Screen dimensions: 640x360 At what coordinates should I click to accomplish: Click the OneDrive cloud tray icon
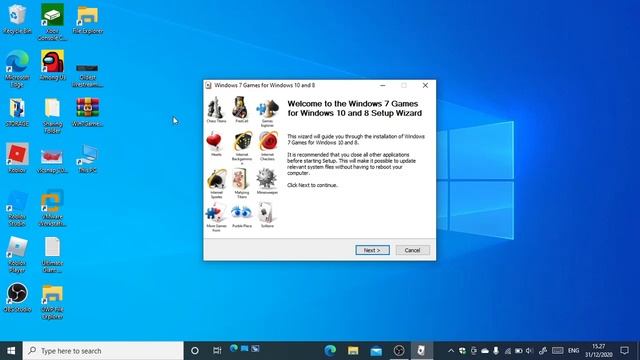[485, 351]
